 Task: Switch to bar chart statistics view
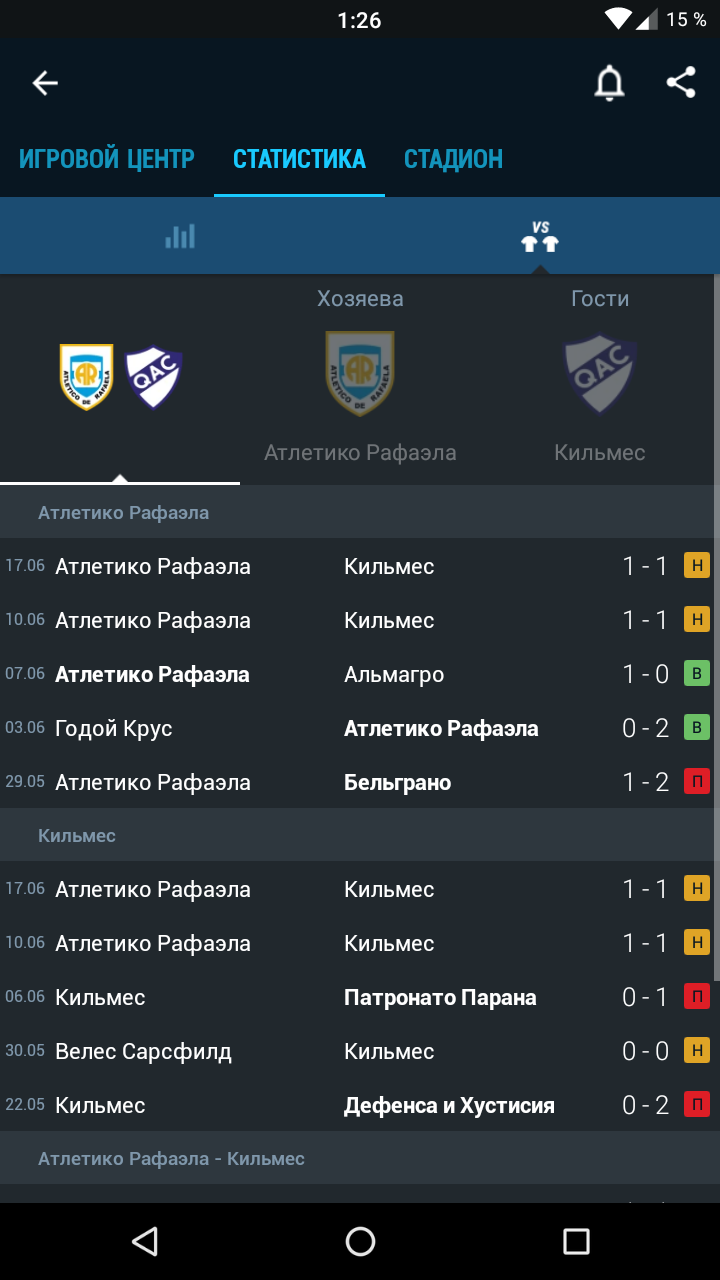pyautogui.click(x=180, y=237)
